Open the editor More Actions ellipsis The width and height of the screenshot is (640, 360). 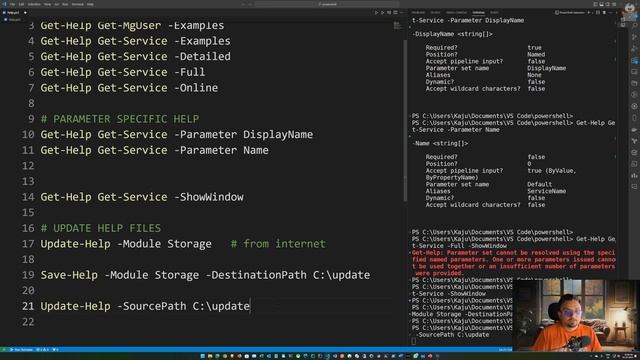(402, 13)
